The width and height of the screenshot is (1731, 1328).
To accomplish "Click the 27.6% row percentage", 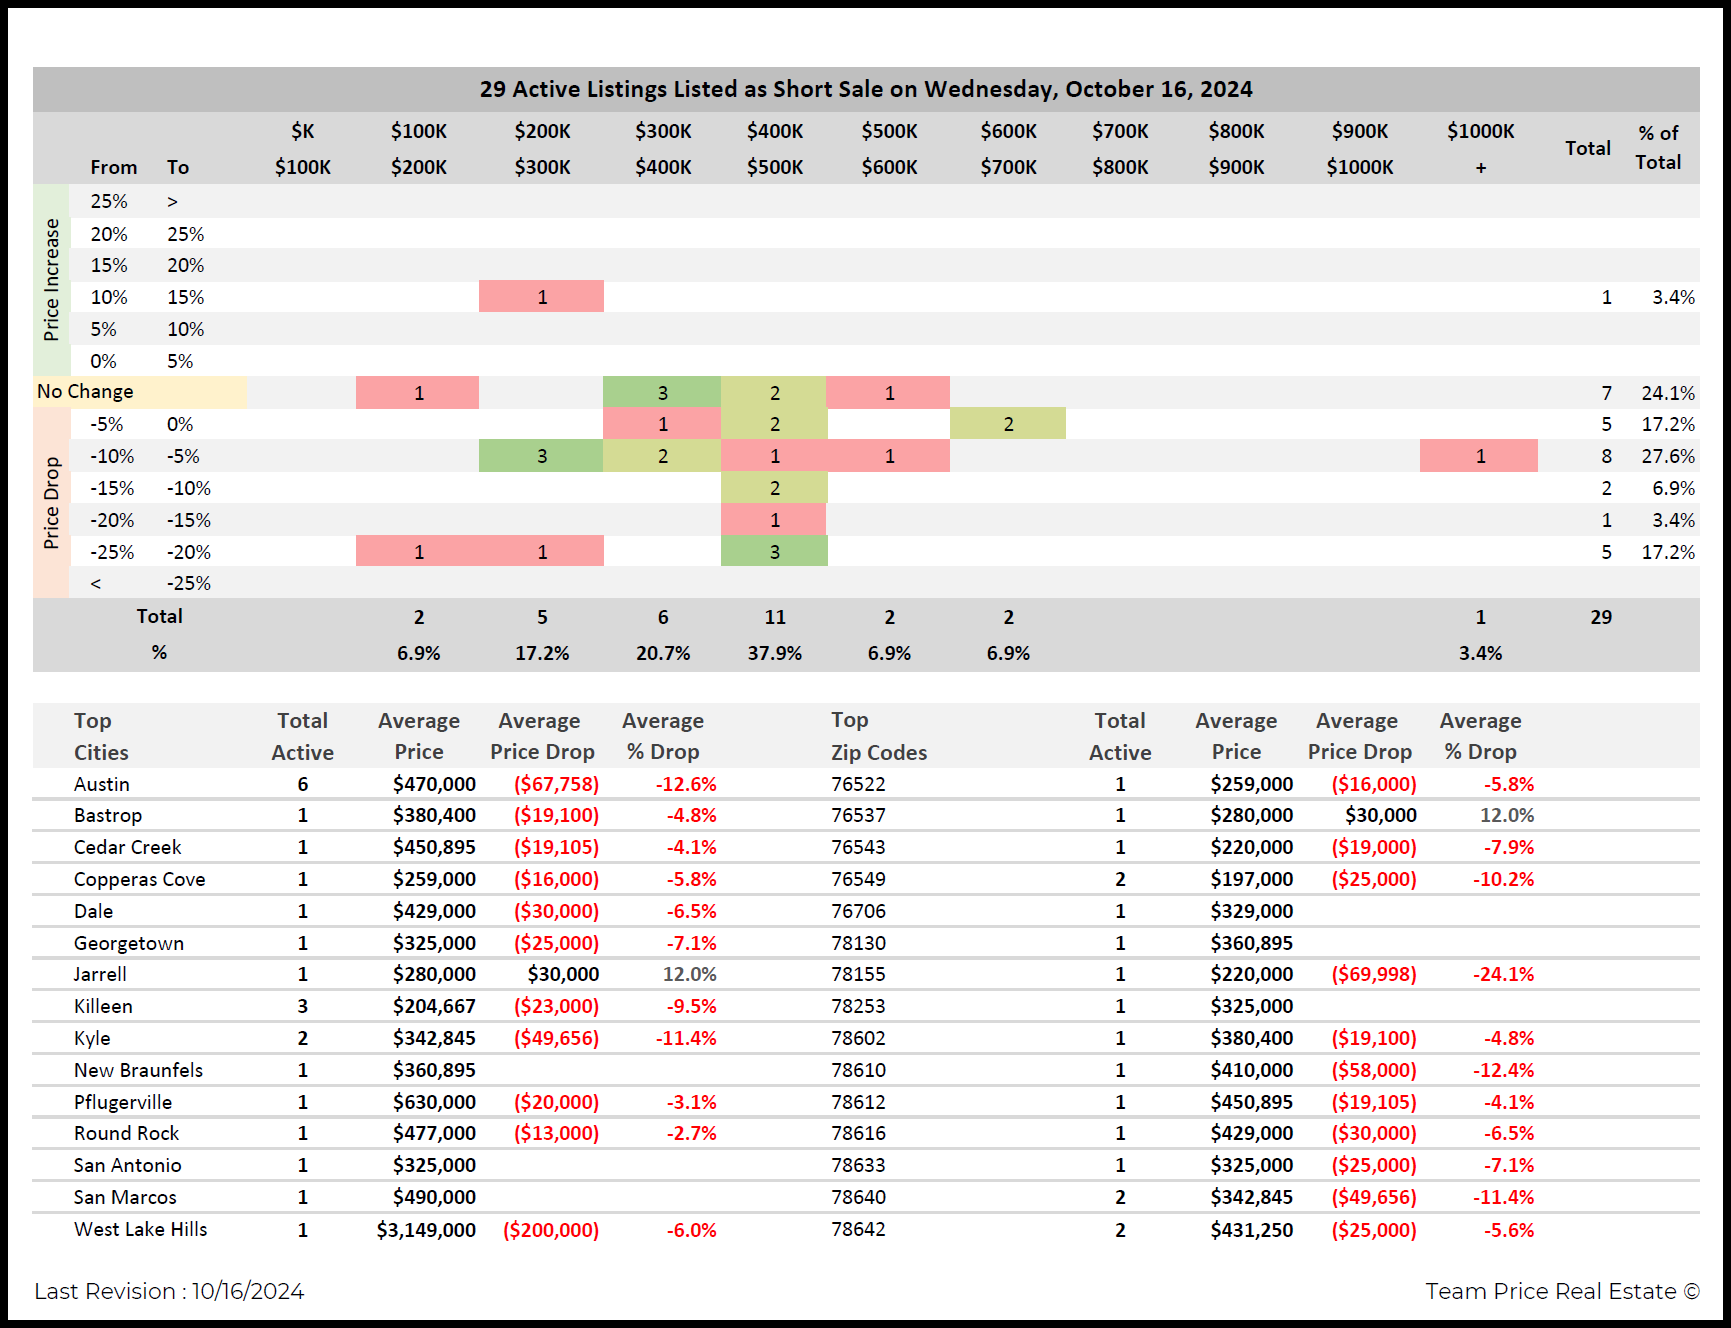I will [x=1667, y=456].
